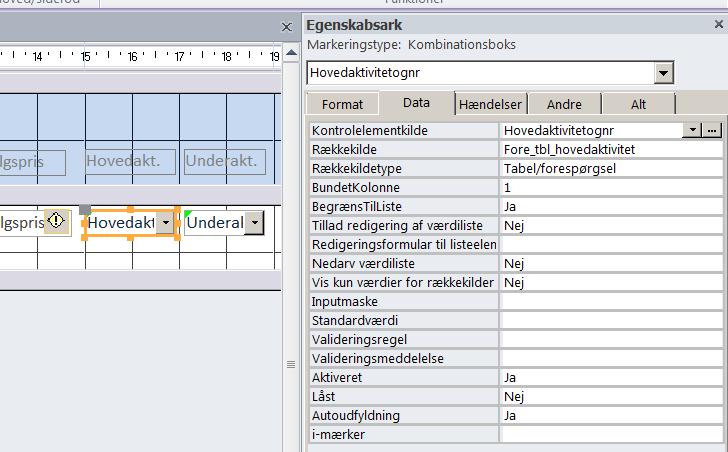Open the Kontrolelementkilde dropdown arrow
728x452 pixels.
point(692,130)
